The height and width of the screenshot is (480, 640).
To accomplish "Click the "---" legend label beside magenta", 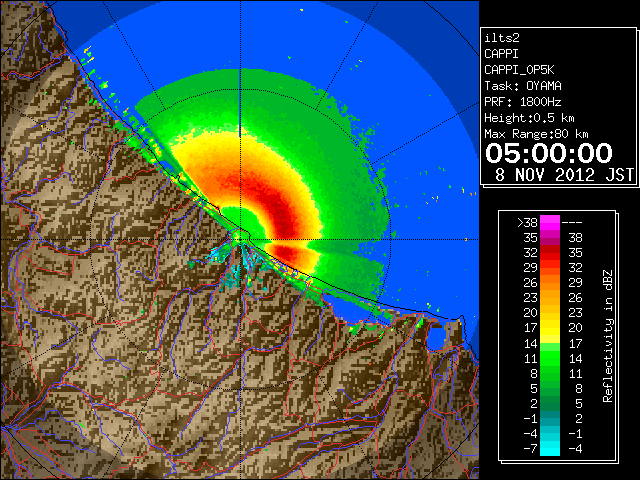I will click(x=572, y=223).
